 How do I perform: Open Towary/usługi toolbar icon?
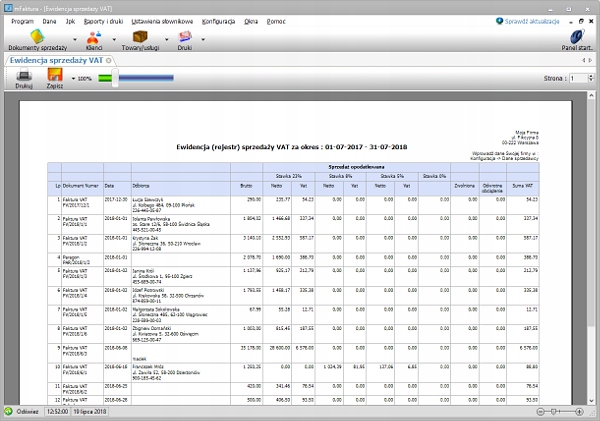tap(141, 36)
